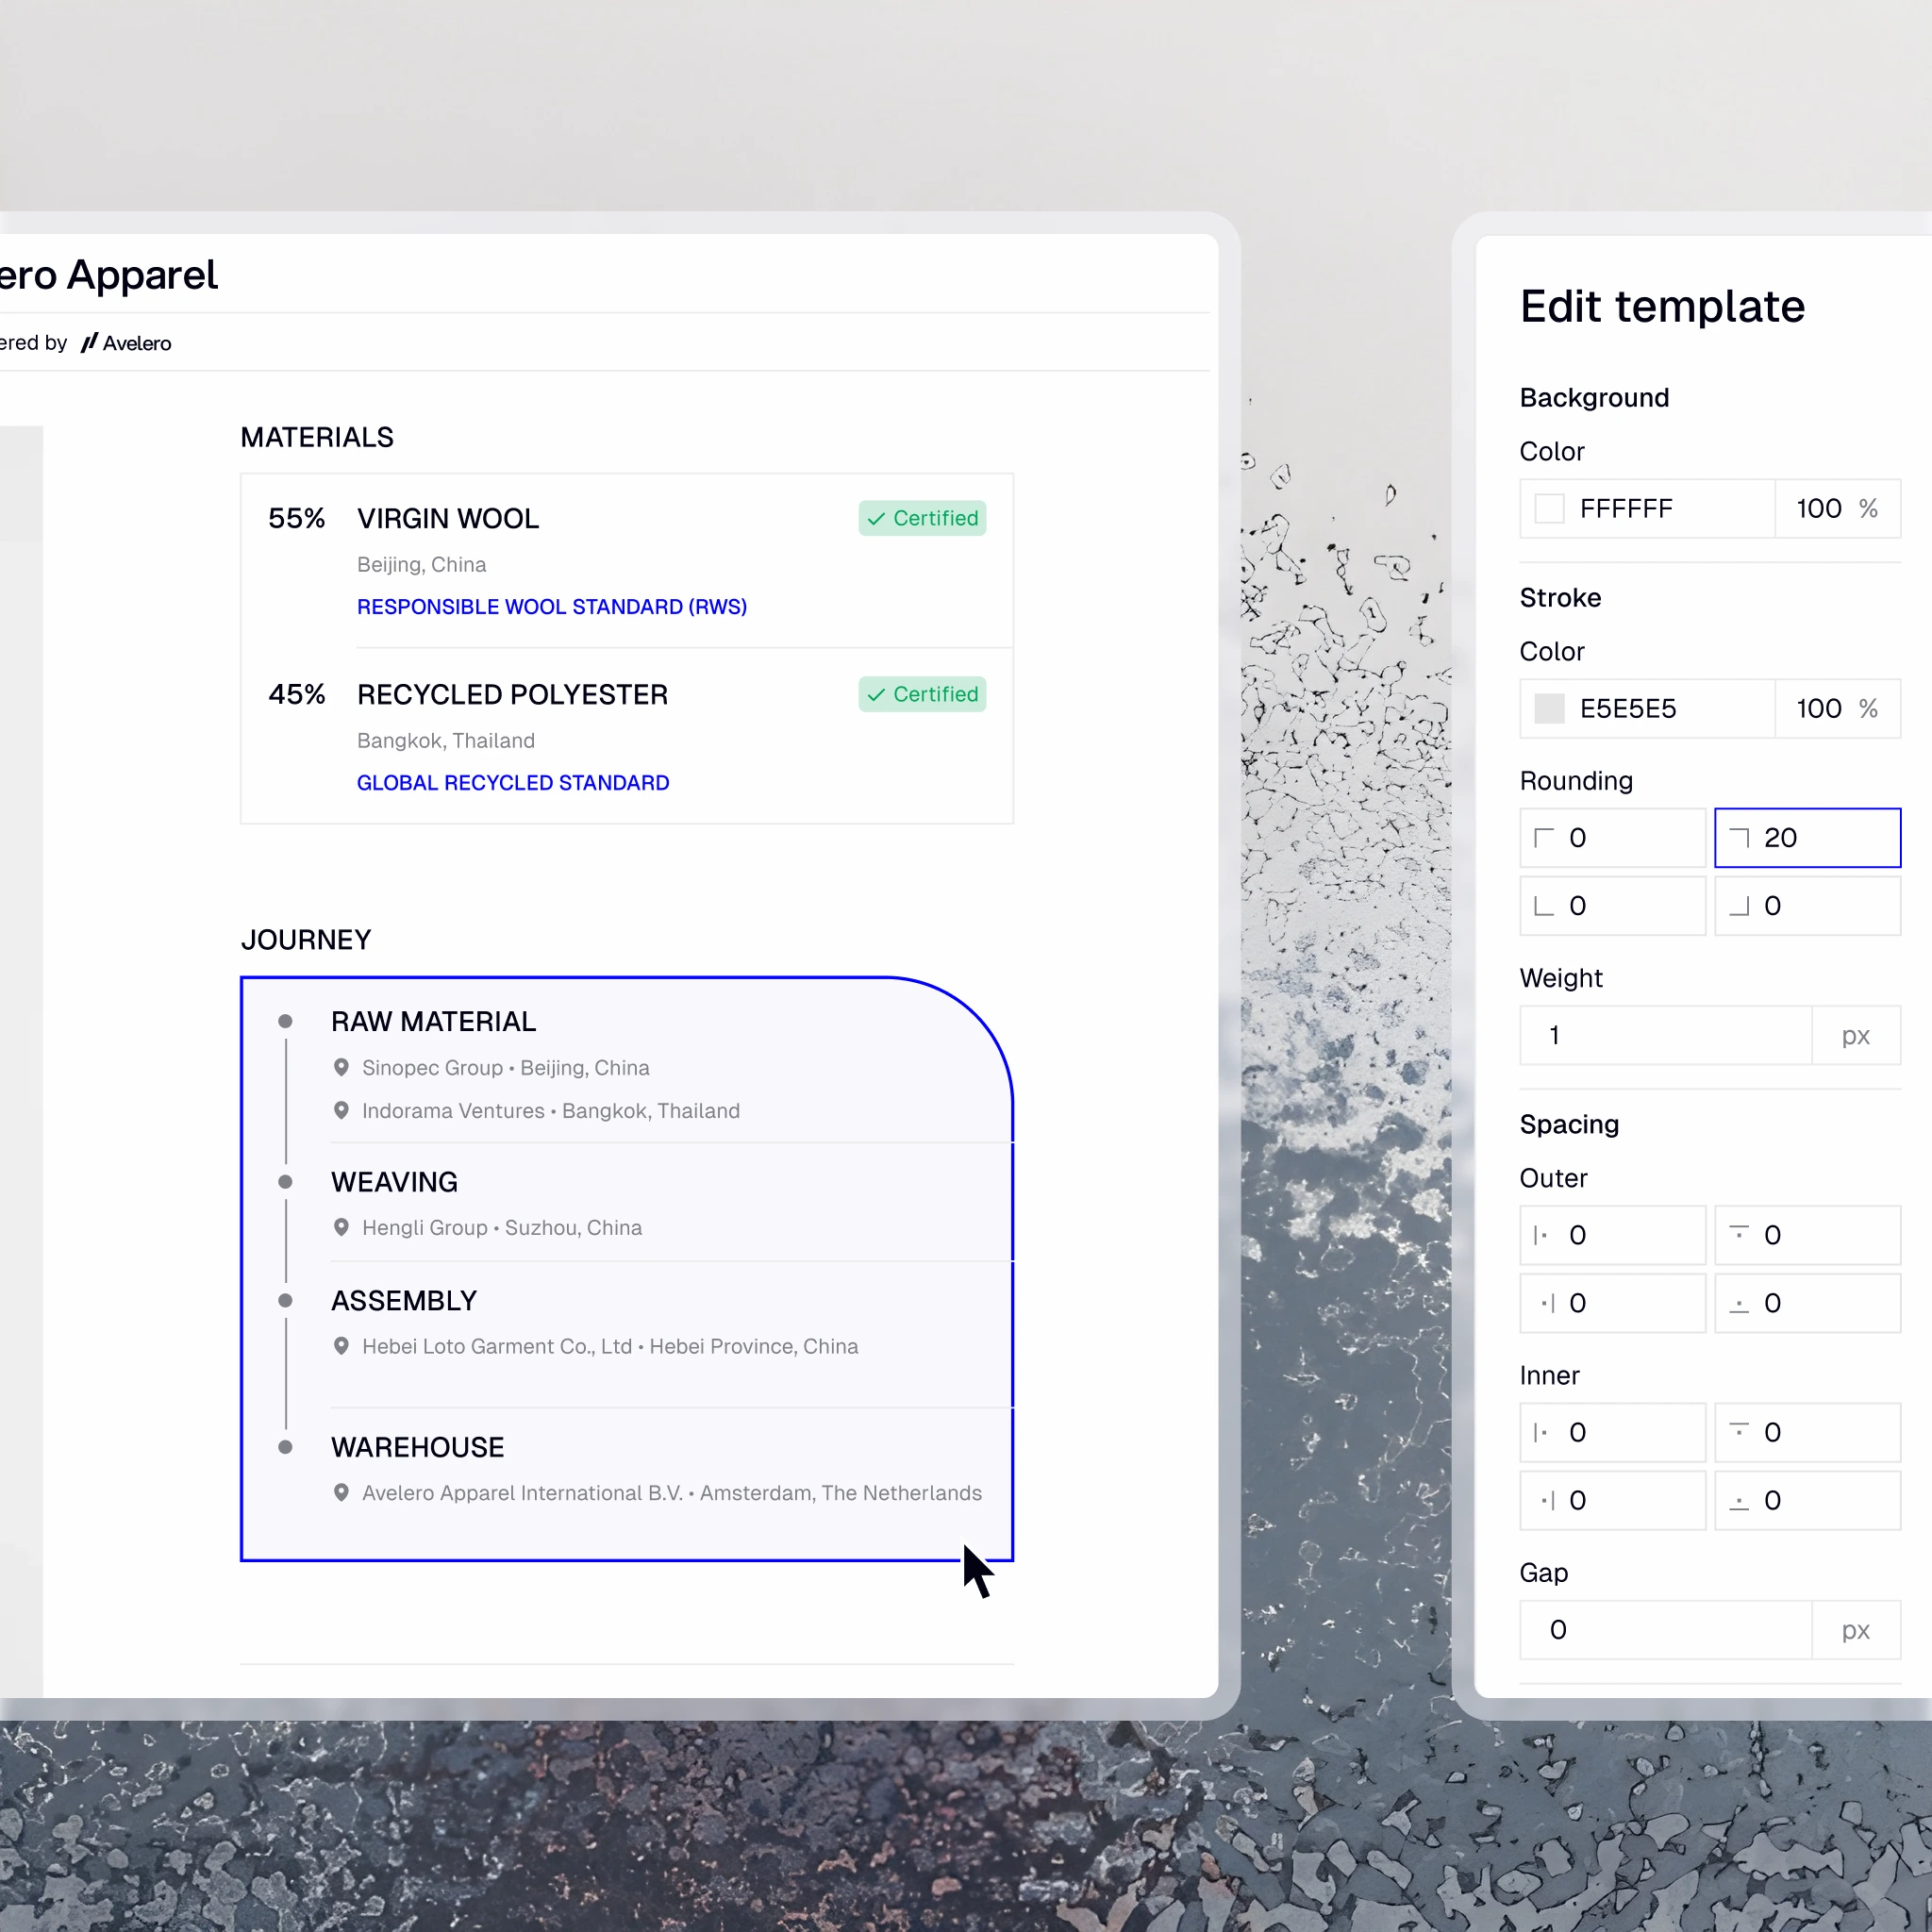Click the Virgin Wool Certified badge

point(922,518)
